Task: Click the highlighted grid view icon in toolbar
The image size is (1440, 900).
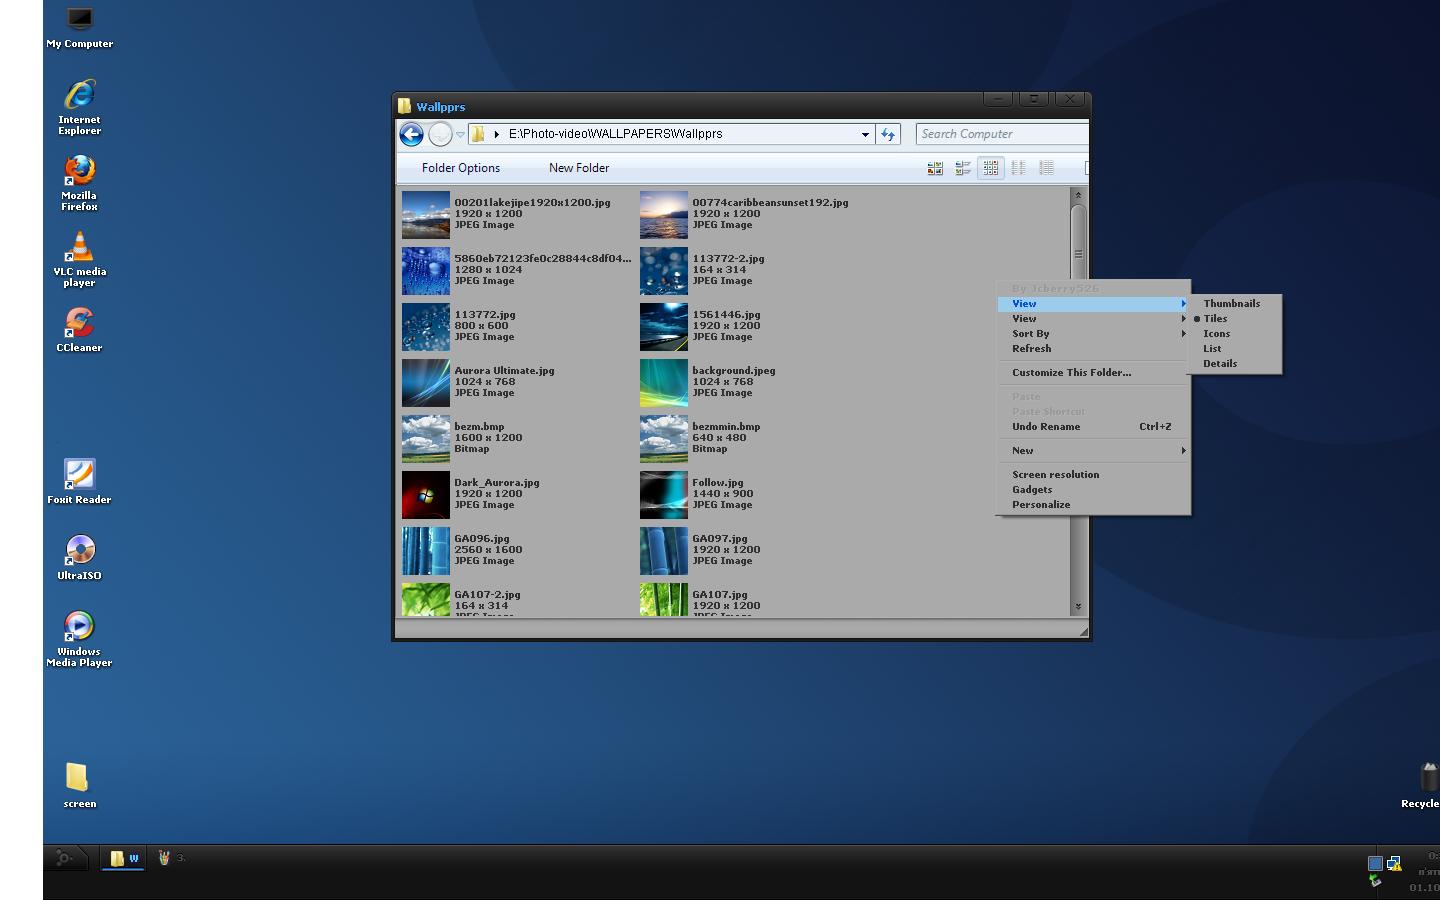Action: pos(990,168)
